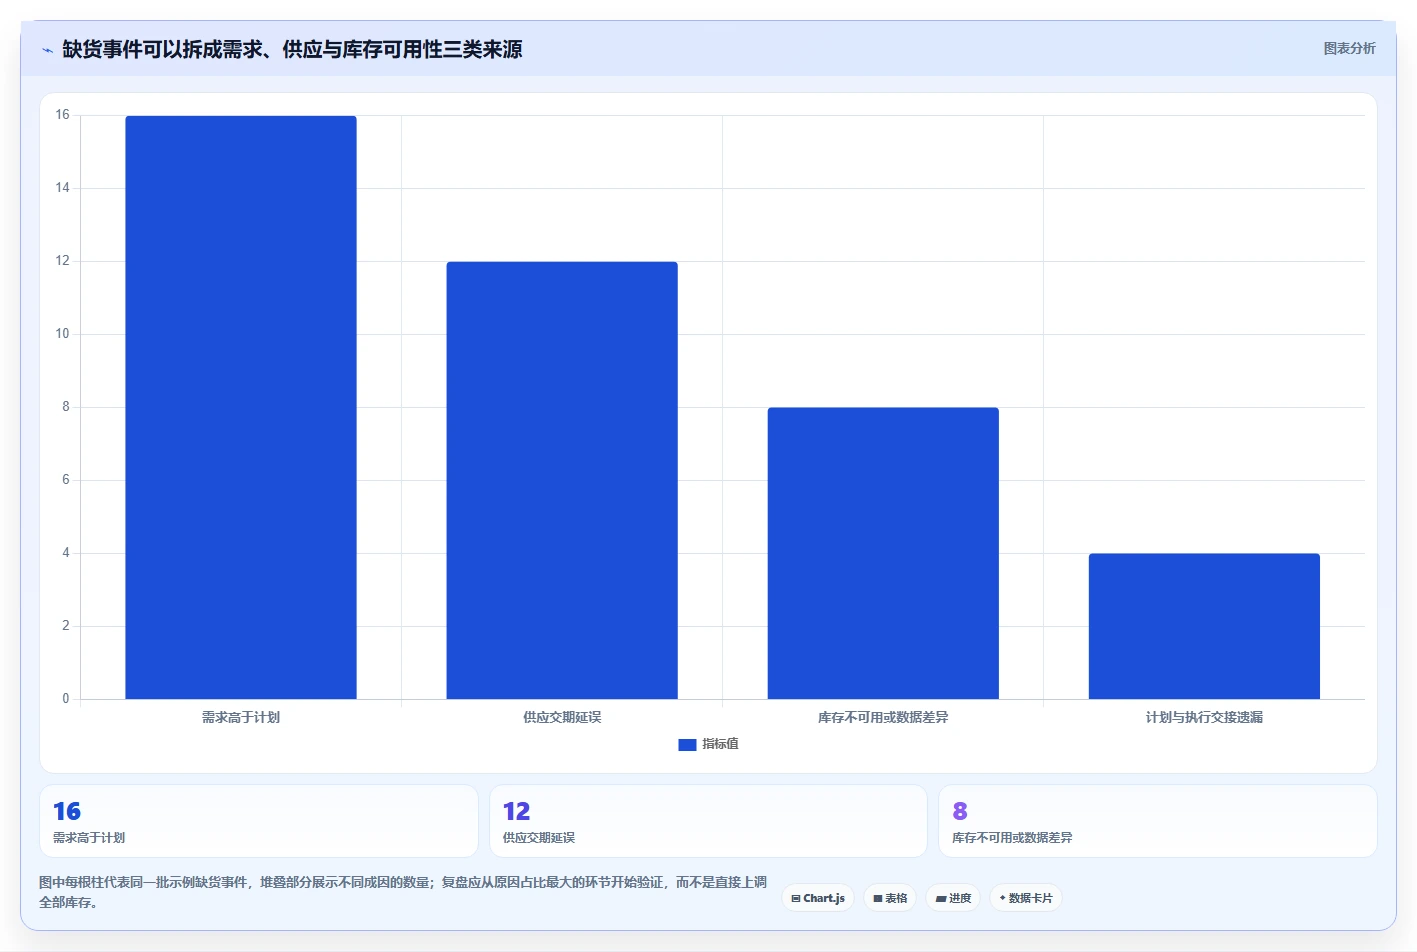Click the 供应交期延误 data card caption
1417x952 pixels.
(539, 838)
